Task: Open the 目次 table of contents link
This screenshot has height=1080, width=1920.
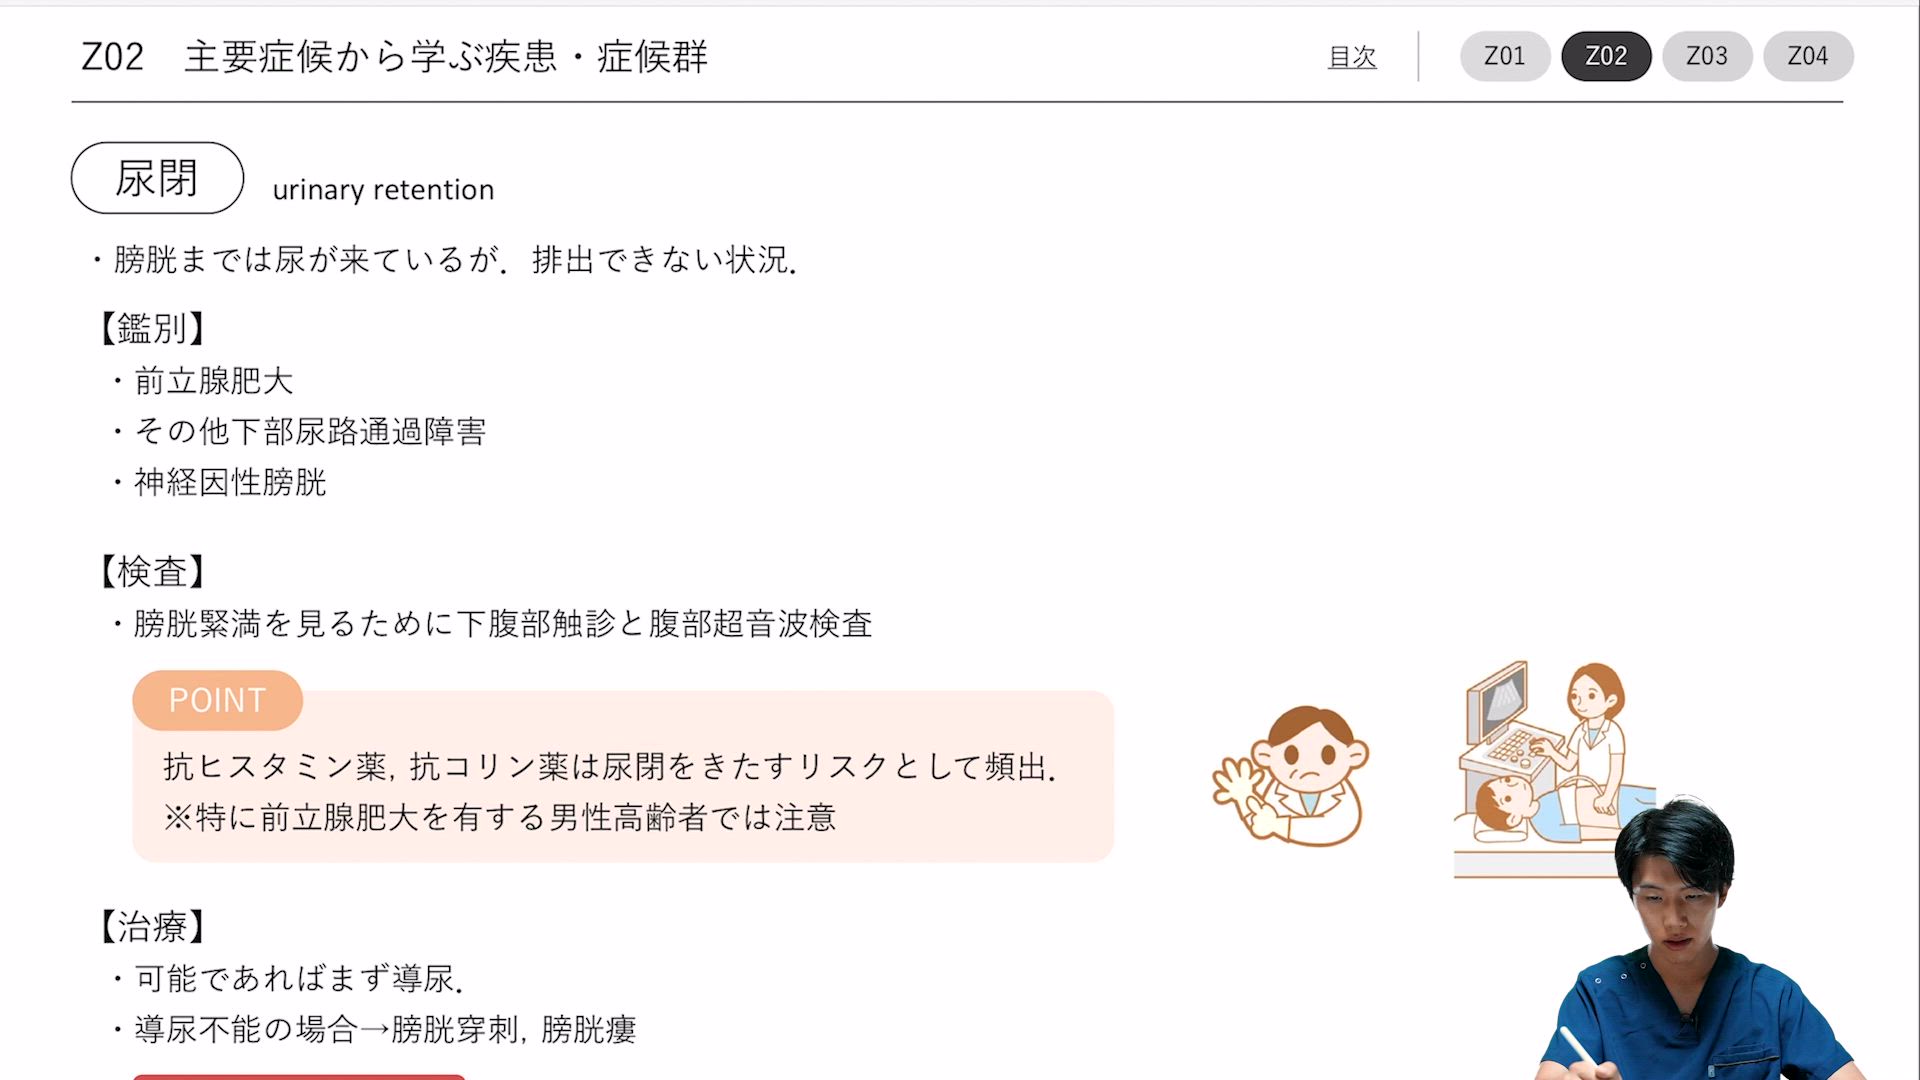Action: tap(1352, 57)
